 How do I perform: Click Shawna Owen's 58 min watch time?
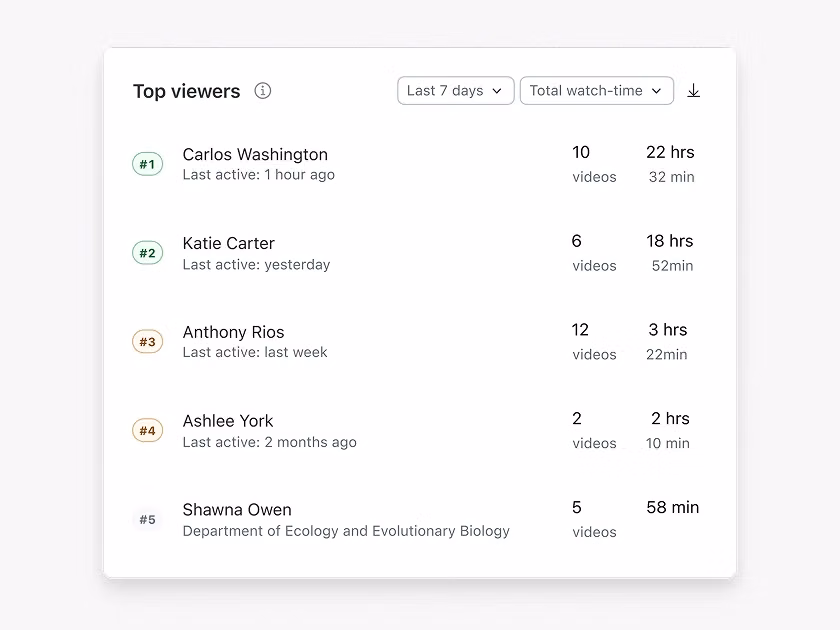pyautogui.click(x=672, y=508)
